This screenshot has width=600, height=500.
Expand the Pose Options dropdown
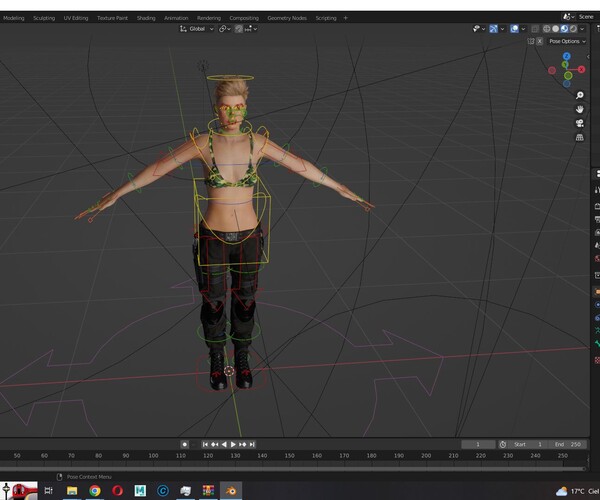click(567, 41)
